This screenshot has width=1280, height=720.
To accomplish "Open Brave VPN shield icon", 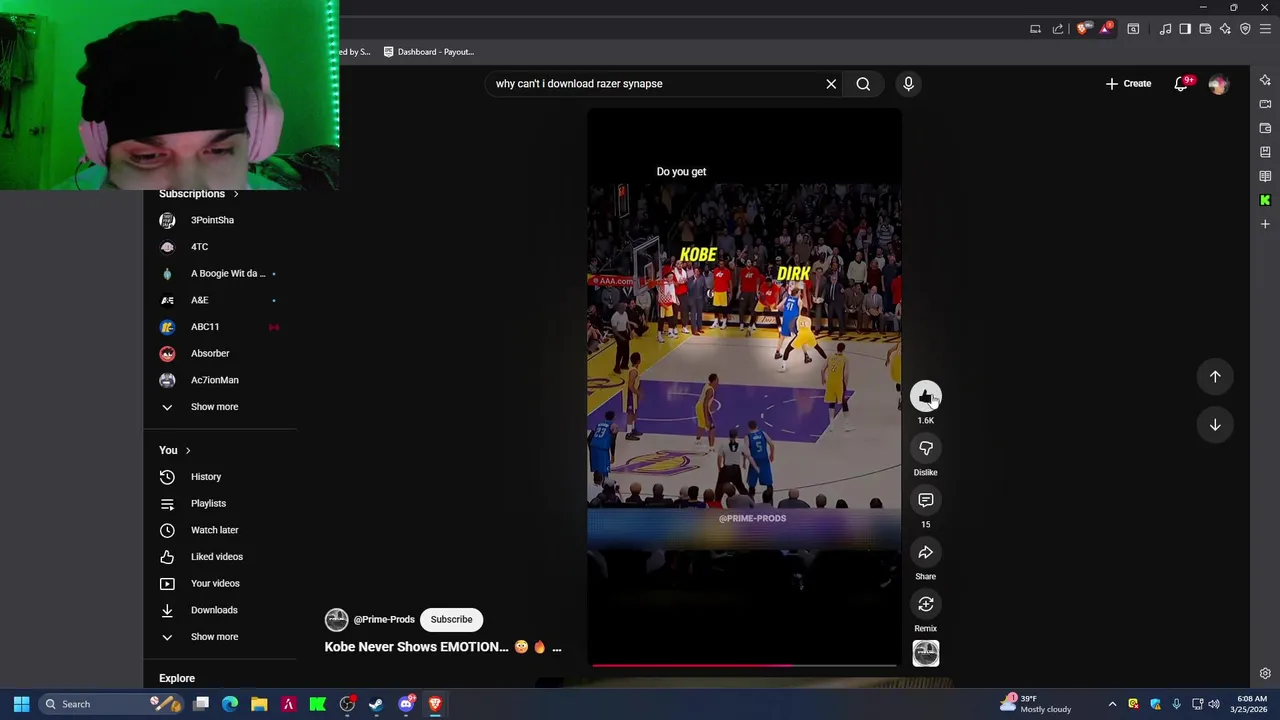I will [1245, 29].
